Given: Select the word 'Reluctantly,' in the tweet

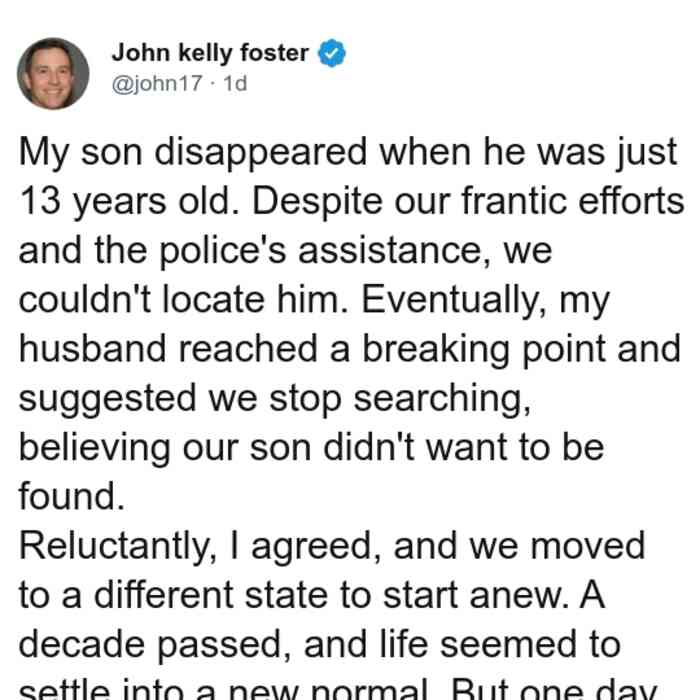Looking at the screenshot, I should (118, 546).
